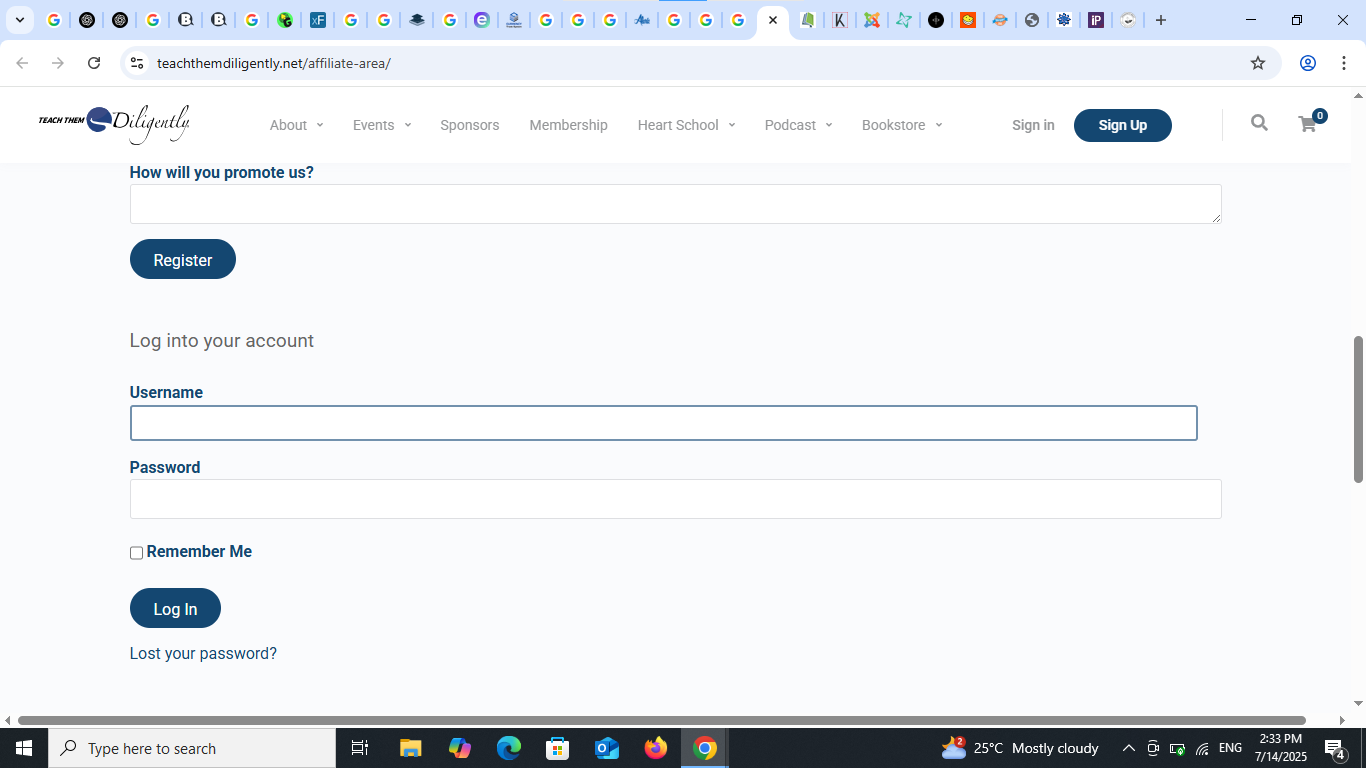Click the Teach Them Diligently logo
This screenshot has width=1366, height=768.
coord(114,124)
